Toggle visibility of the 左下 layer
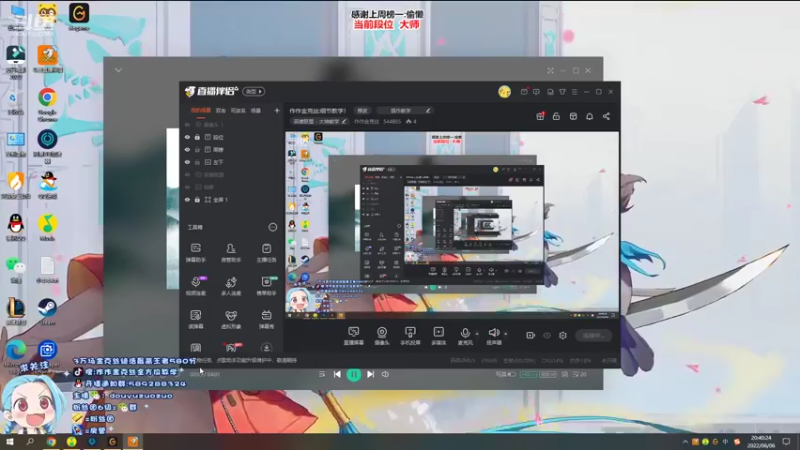Viewport: 800px width, 450px height. point(187,162)
